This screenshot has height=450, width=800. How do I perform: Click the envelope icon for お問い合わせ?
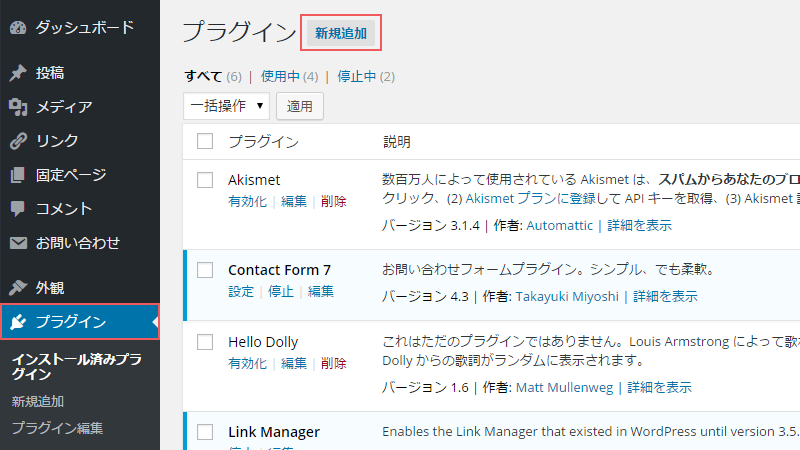18,243
